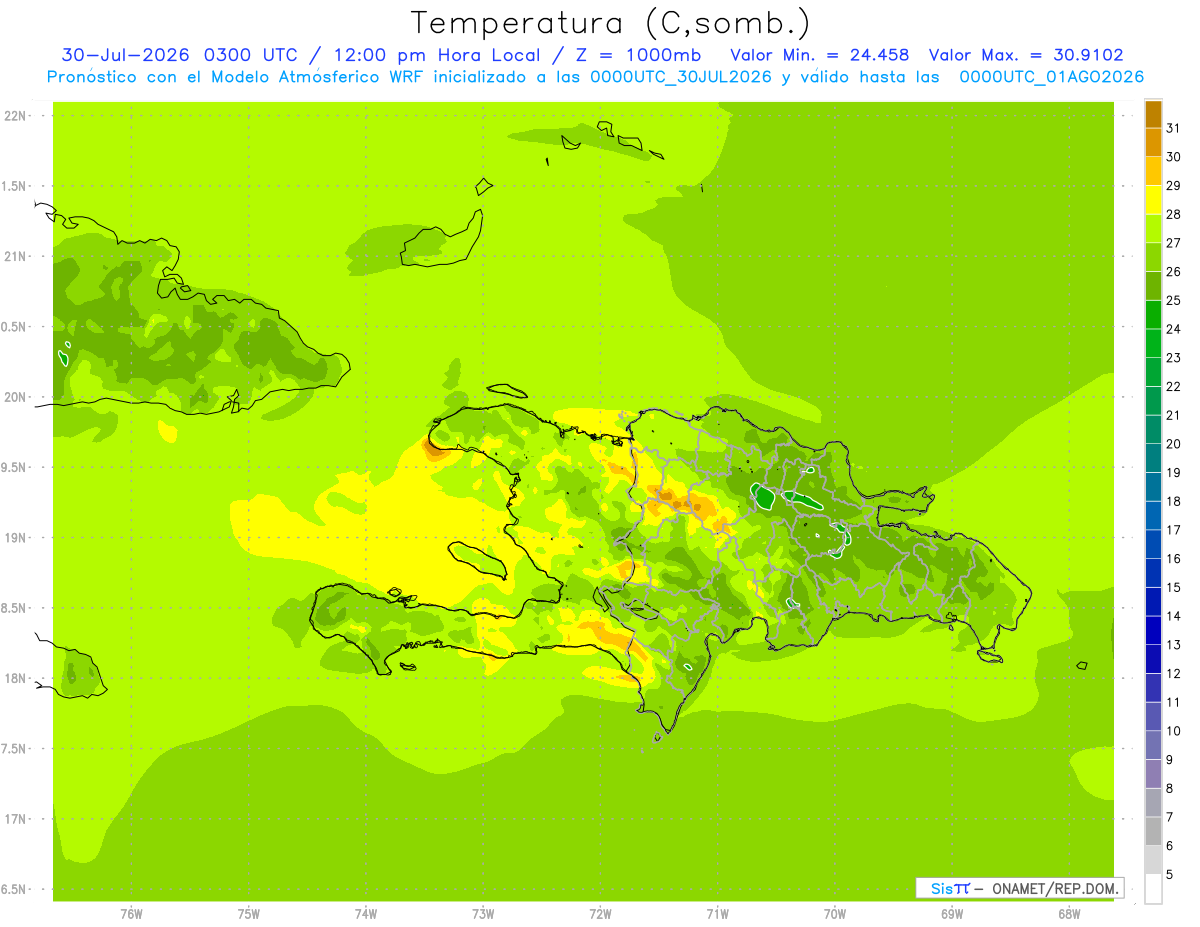The height and width of the screenshot is (927, 1200).
Task: Click the purple legend swatch between 10 and 11
Action: (1153, 716)
